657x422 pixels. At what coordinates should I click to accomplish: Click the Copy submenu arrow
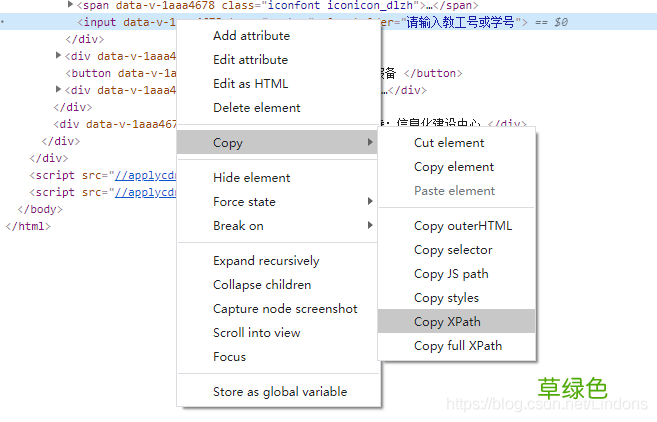(x=370, y=142)
